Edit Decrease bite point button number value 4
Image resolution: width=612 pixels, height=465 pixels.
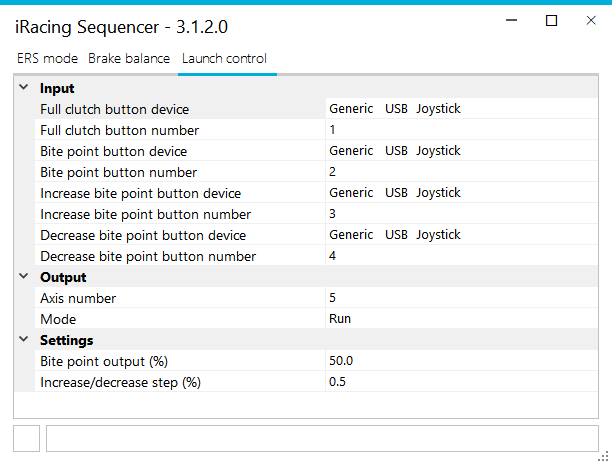tap(461, 256)
